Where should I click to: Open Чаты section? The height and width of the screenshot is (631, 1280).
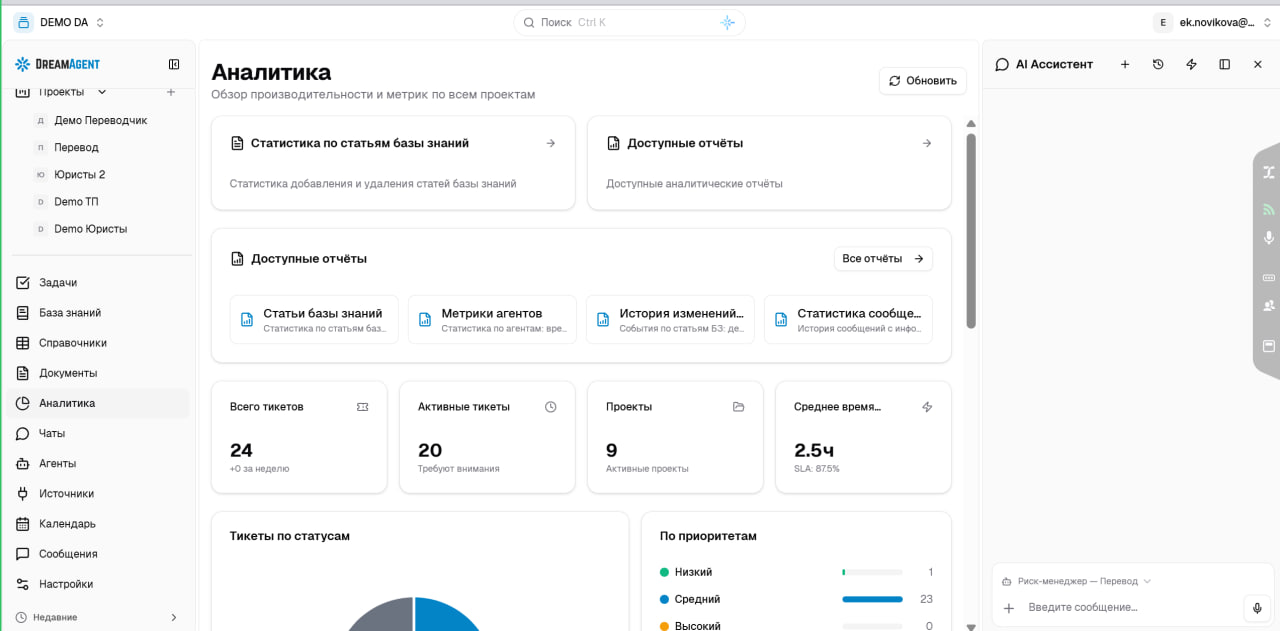coord(98,433)
